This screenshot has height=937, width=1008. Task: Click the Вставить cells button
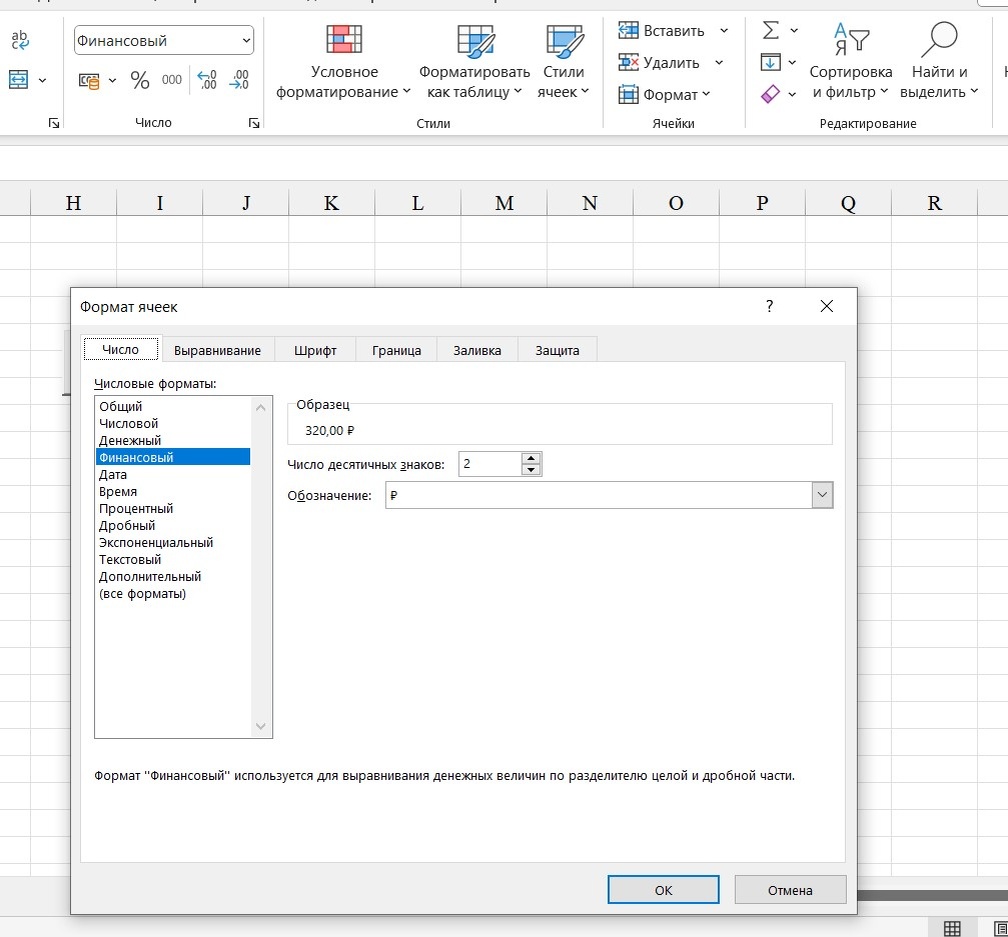click(x=661, y=30)
